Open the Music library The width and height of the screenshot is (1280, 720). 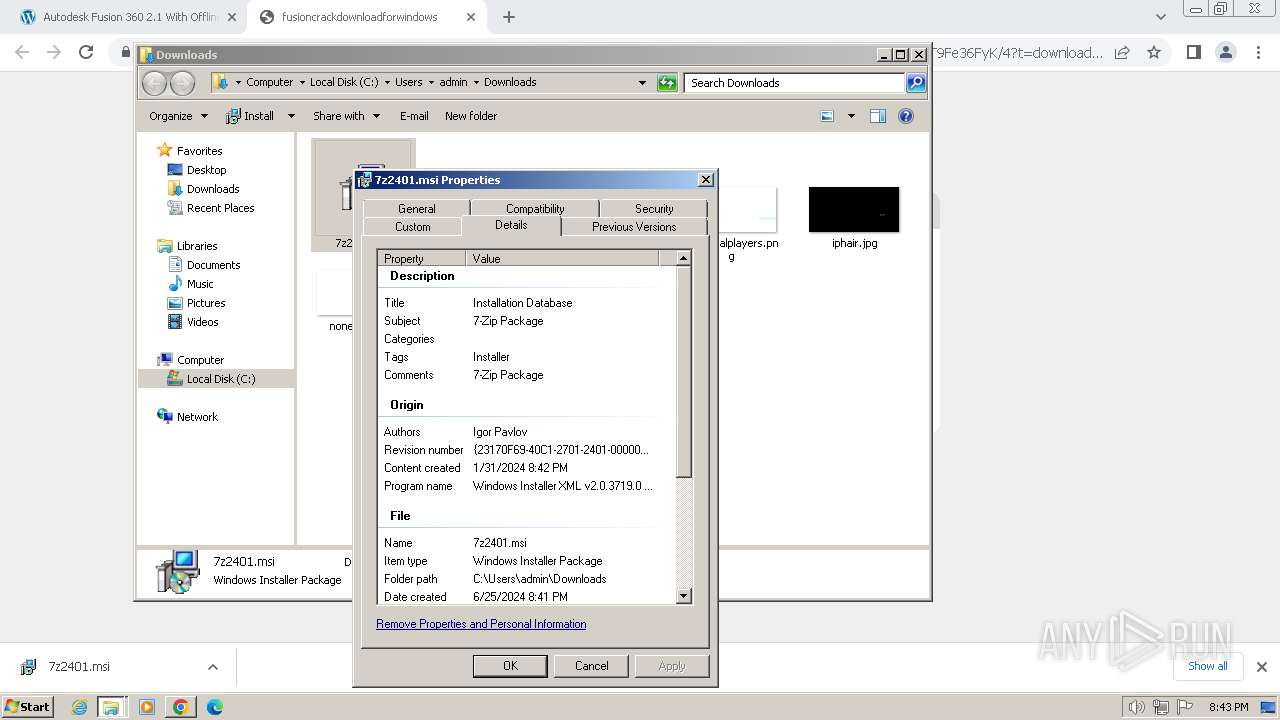(200, 284)
